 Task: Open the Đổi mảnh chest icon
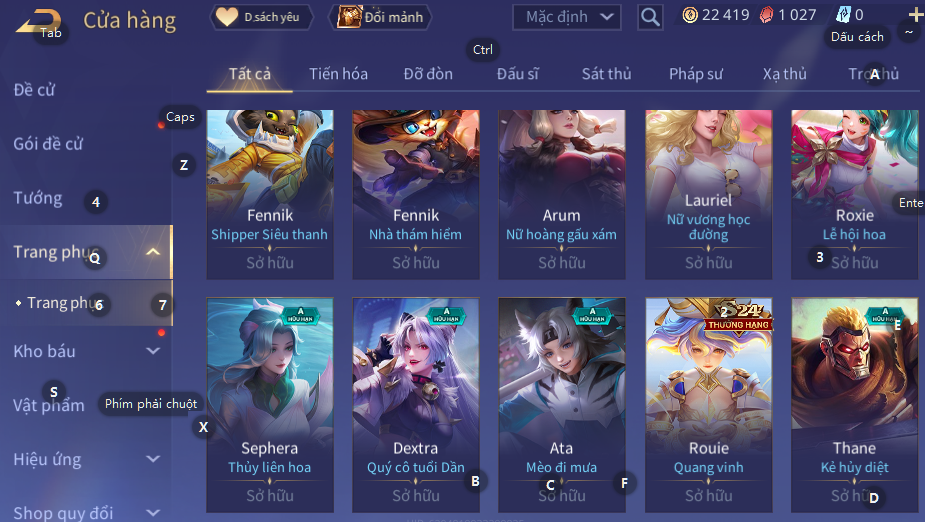coord(349,17)
